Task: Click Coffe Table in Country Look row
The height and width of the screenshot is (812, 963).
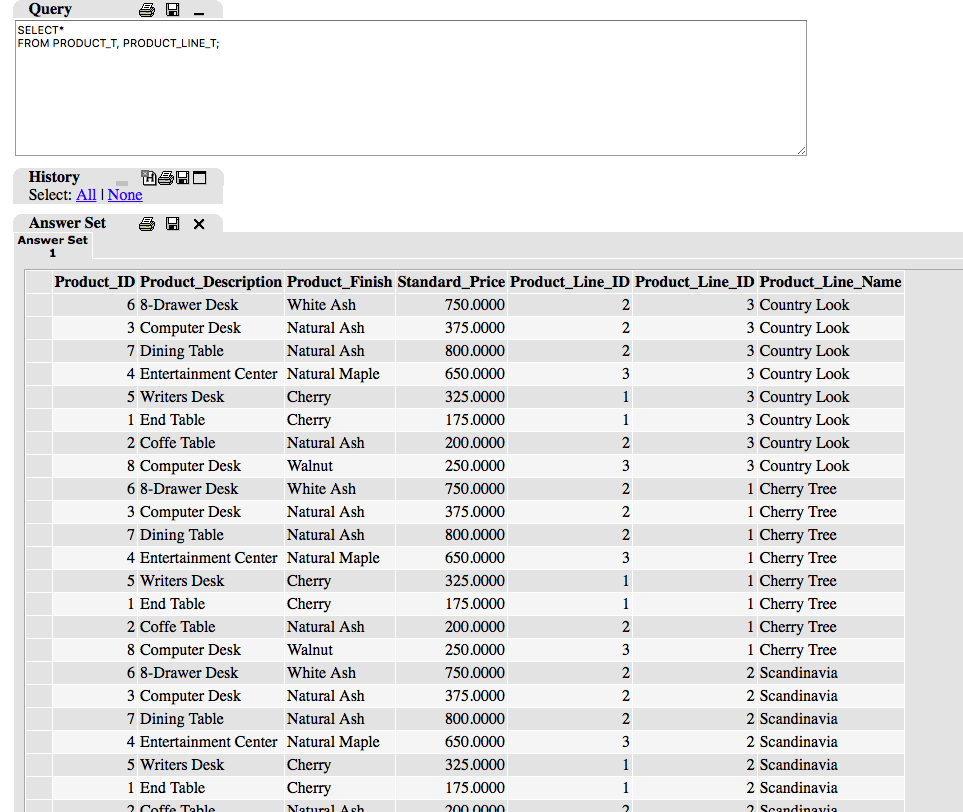Action: [177, 443]
